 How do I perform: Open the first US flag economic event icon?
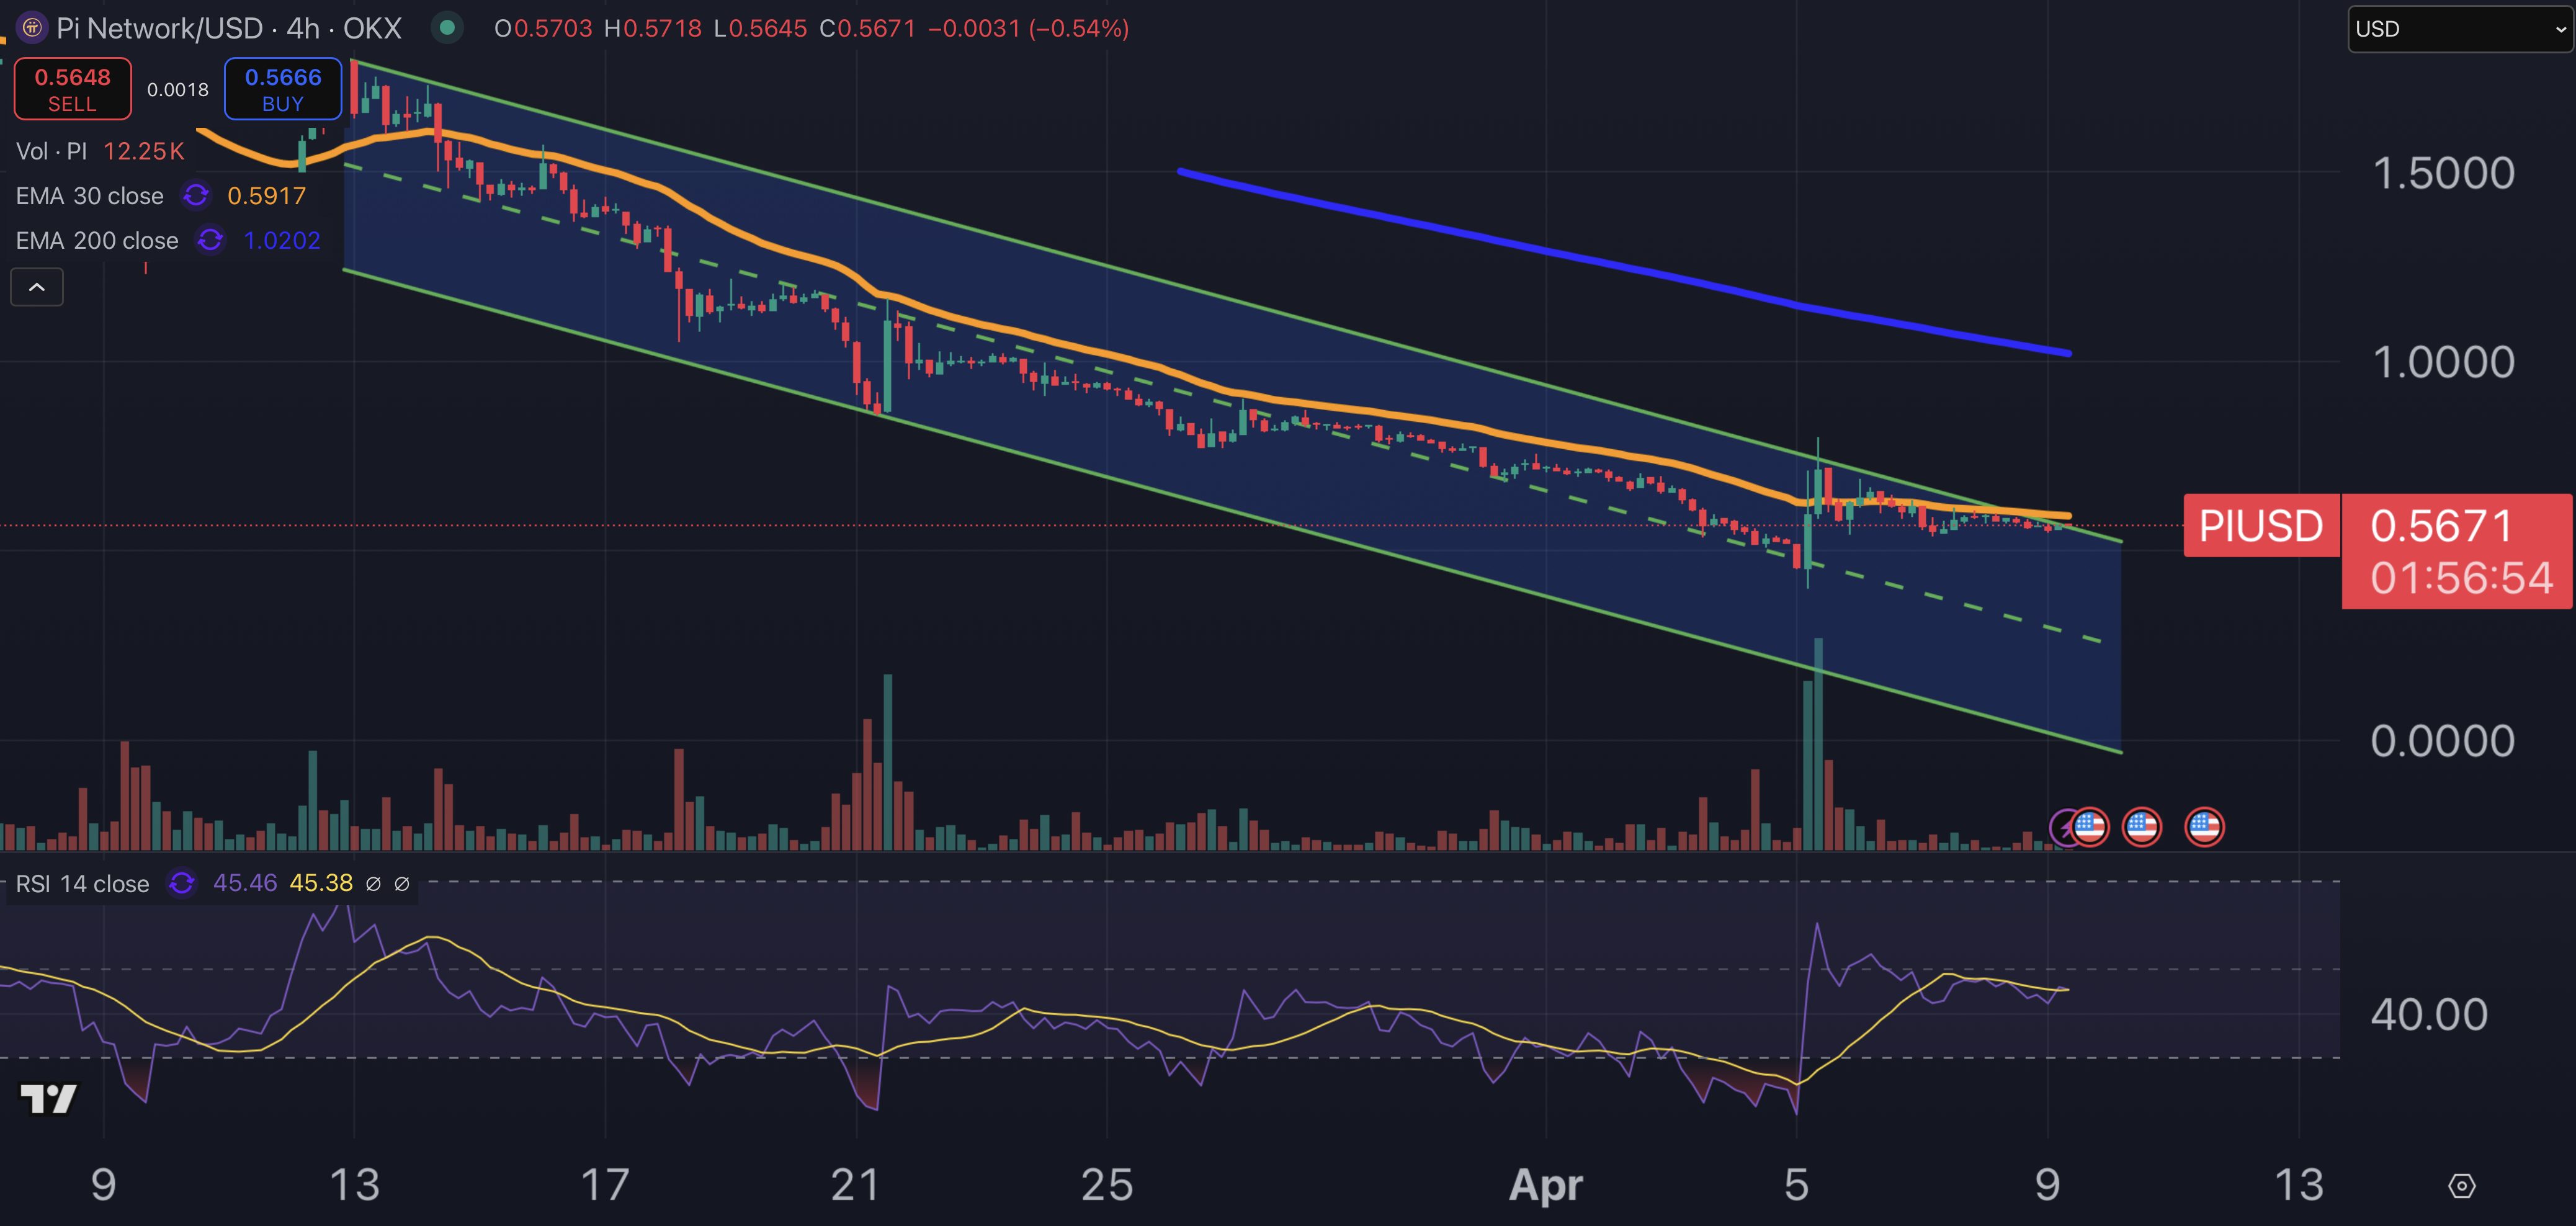[x=2090, y=827]
